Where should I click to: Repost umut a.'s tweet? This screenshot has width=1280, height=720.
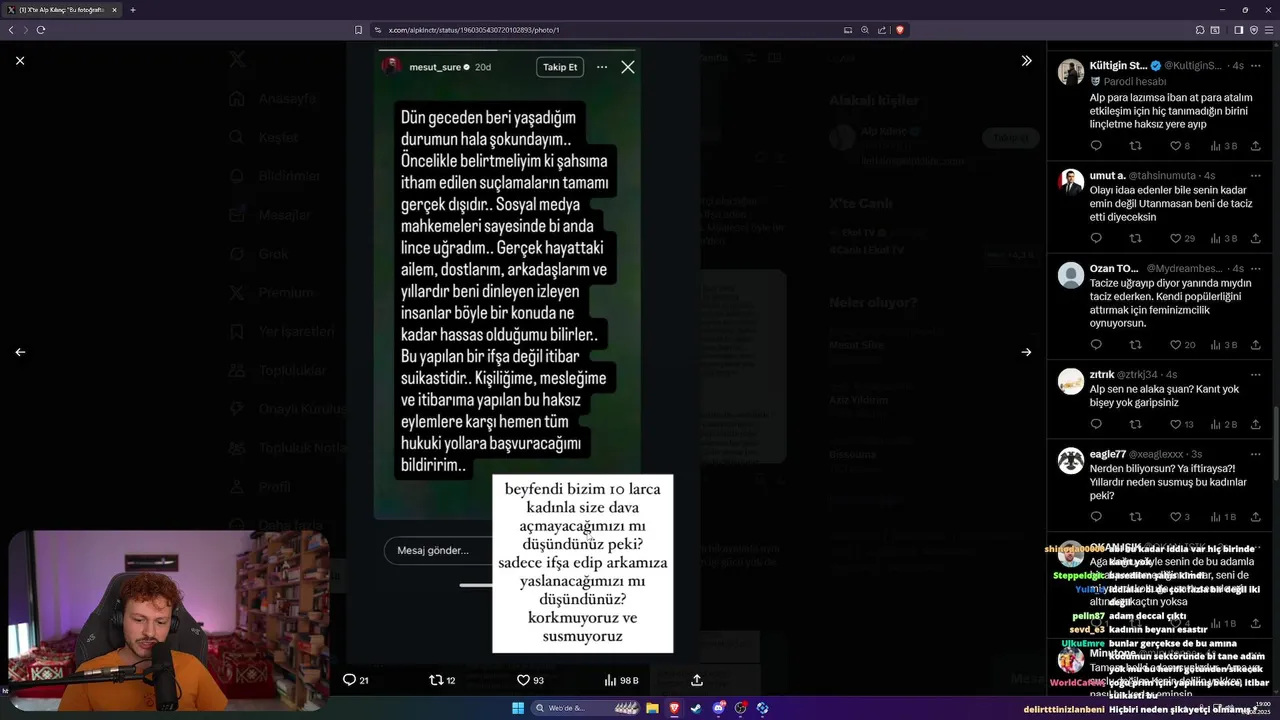[1135, 239]
